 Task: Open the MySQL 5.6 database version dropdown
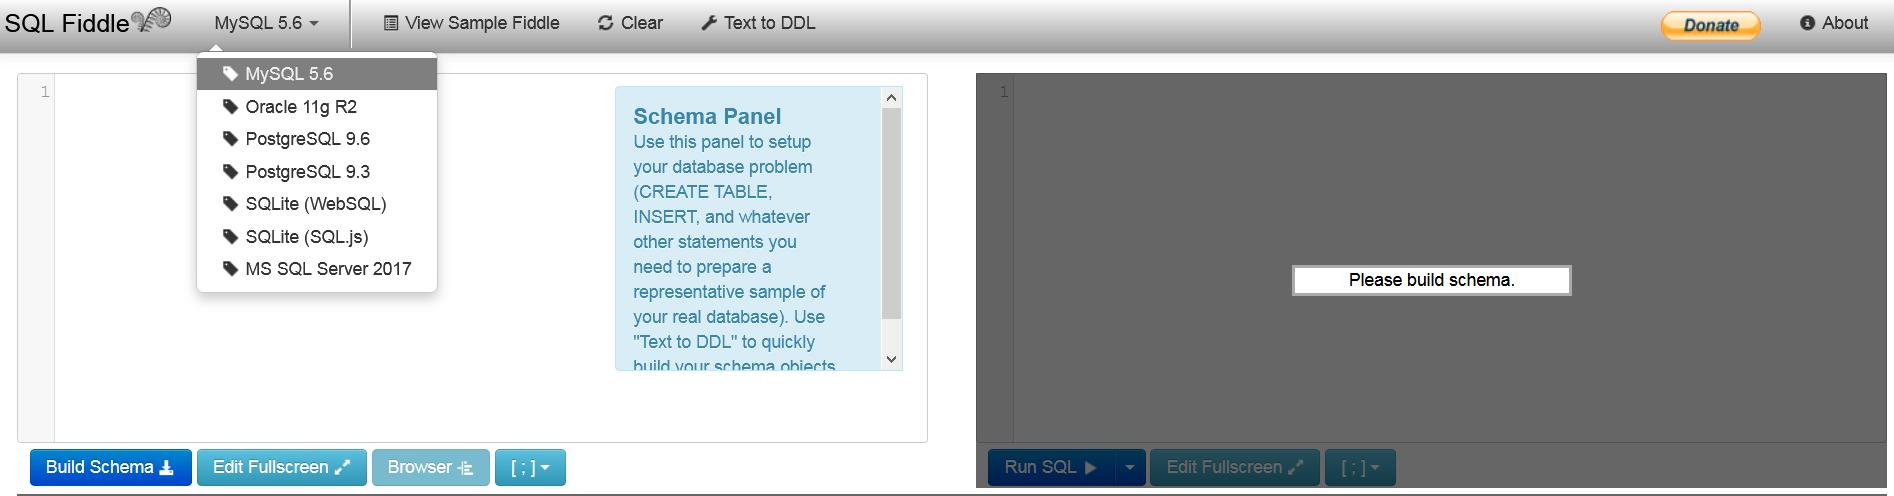pos(266,23)
